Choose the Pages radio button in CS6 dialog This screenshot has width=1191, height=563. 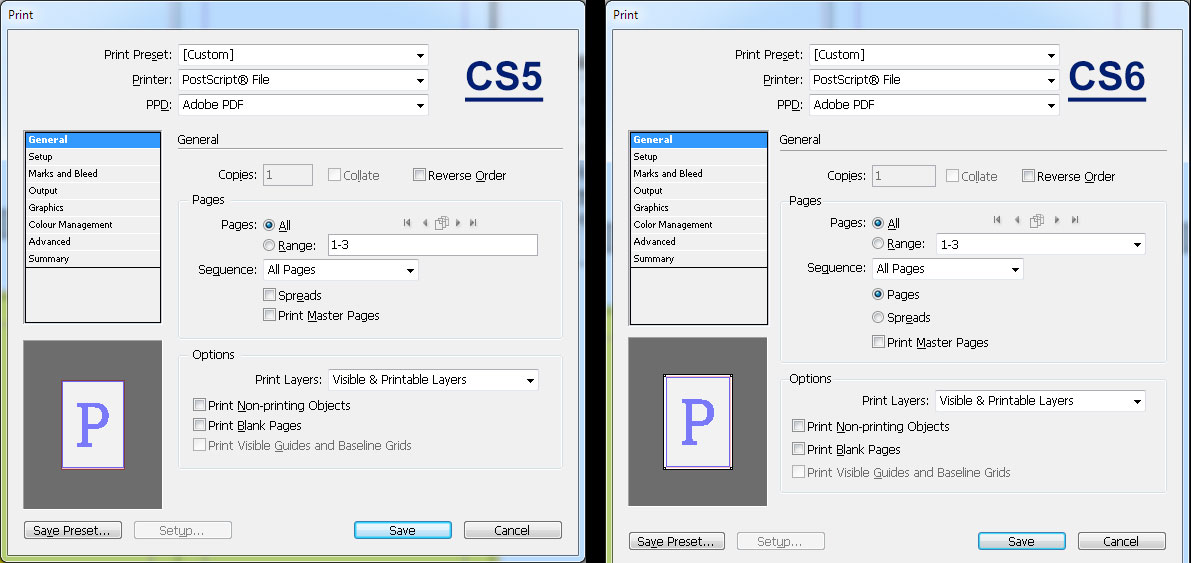(878, 294)
